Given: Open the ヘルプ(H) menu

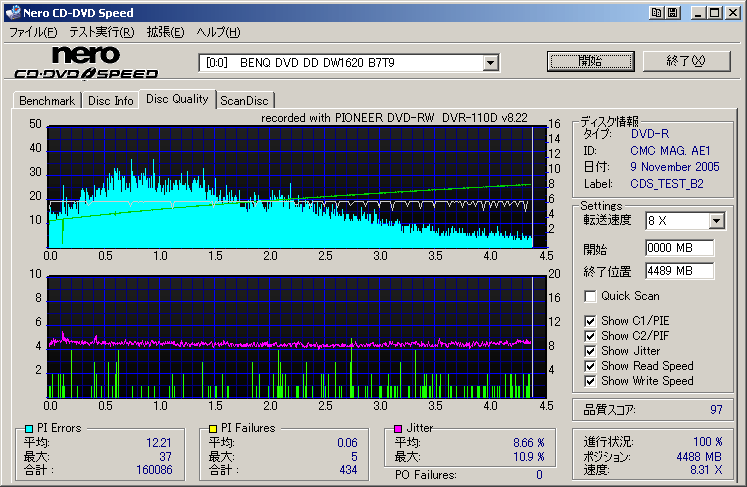Looking at the screenshot, I should click(x=219, y=32).
